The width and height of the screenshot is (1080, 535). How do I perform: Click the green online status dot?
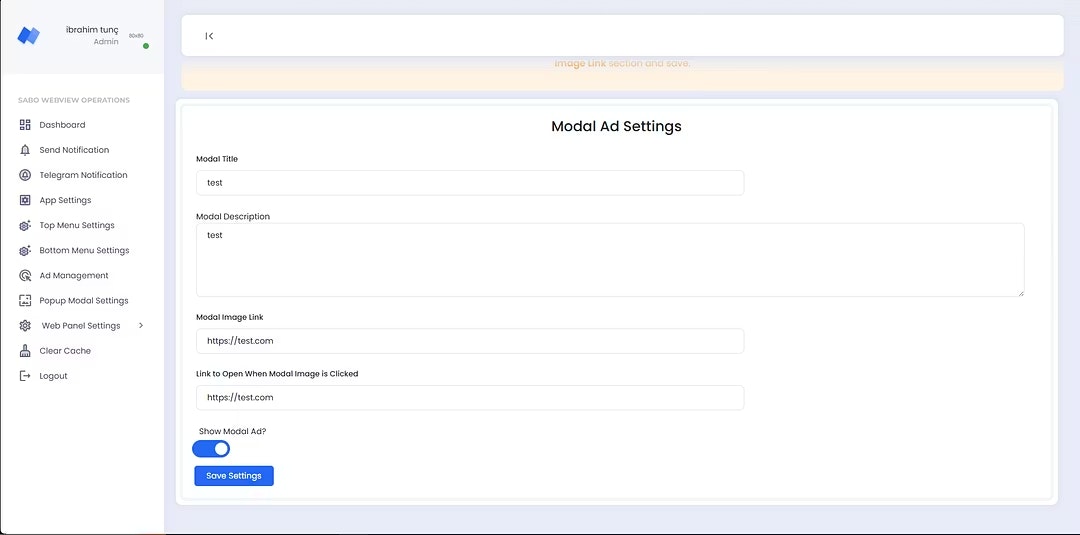[x=146, y=46]
